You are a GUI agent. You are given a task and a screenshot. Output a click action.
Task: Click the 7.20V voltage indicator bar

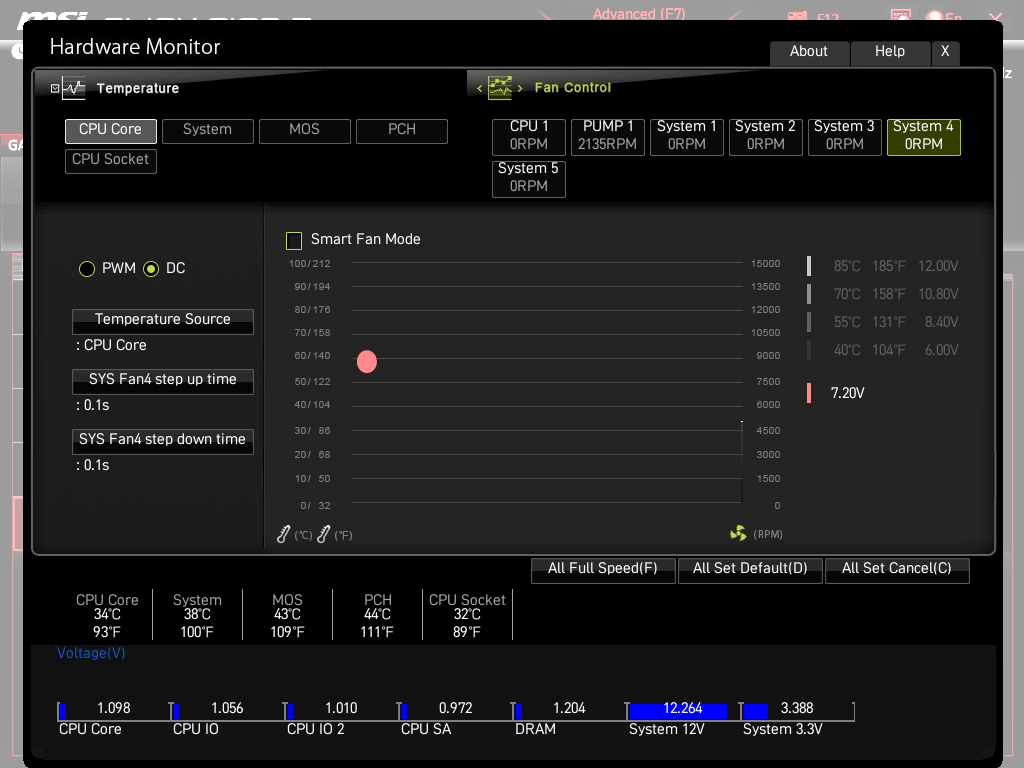(x=809, y=392)
